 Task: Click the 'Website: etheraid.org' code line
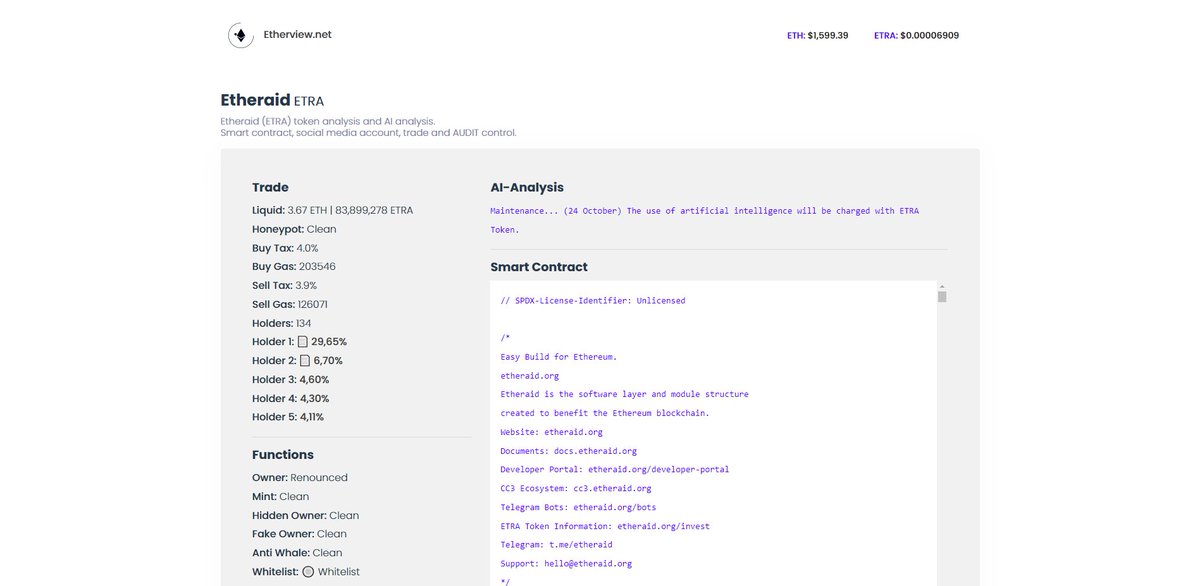(x=552, y=432)
